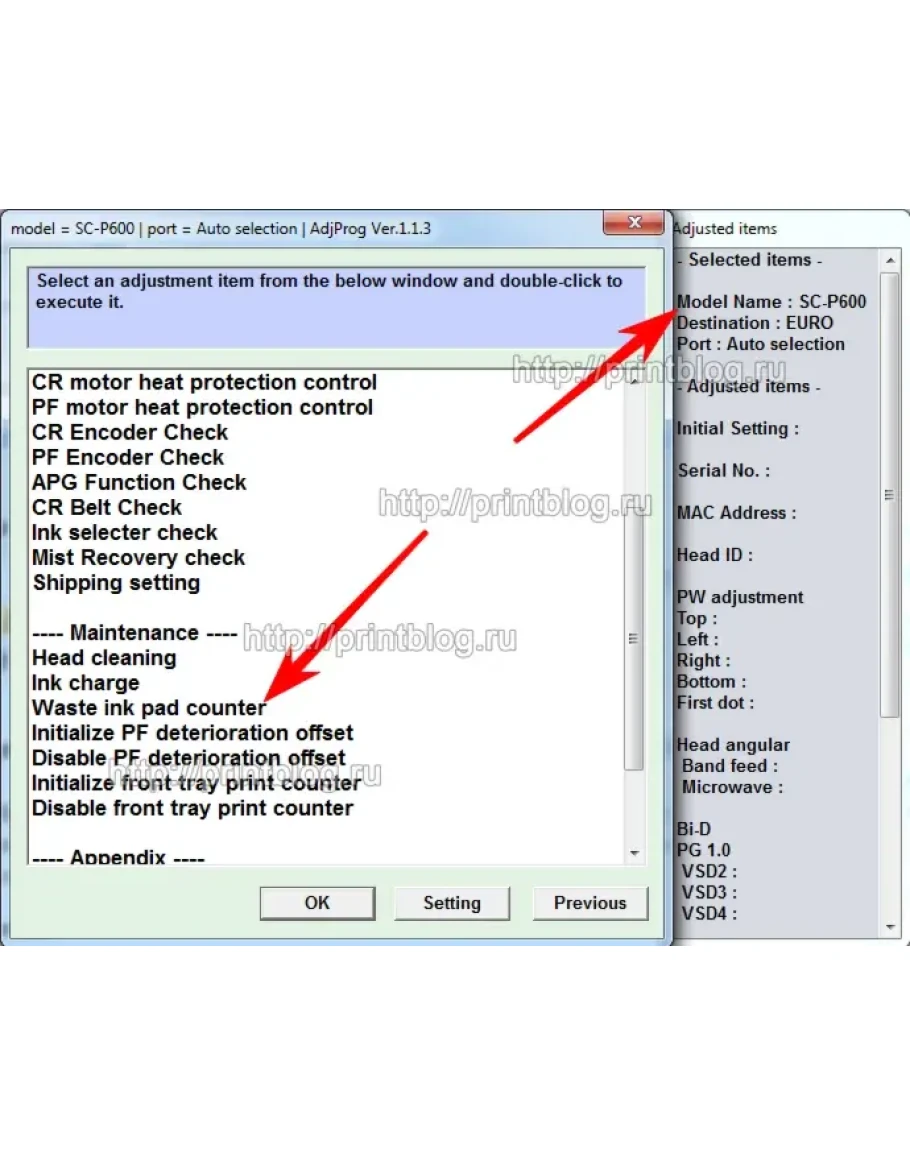Choose Initialize front tray print counter
Image resolution: width=910 pixels, height=1155 pixels.
(x=195, y=783)
